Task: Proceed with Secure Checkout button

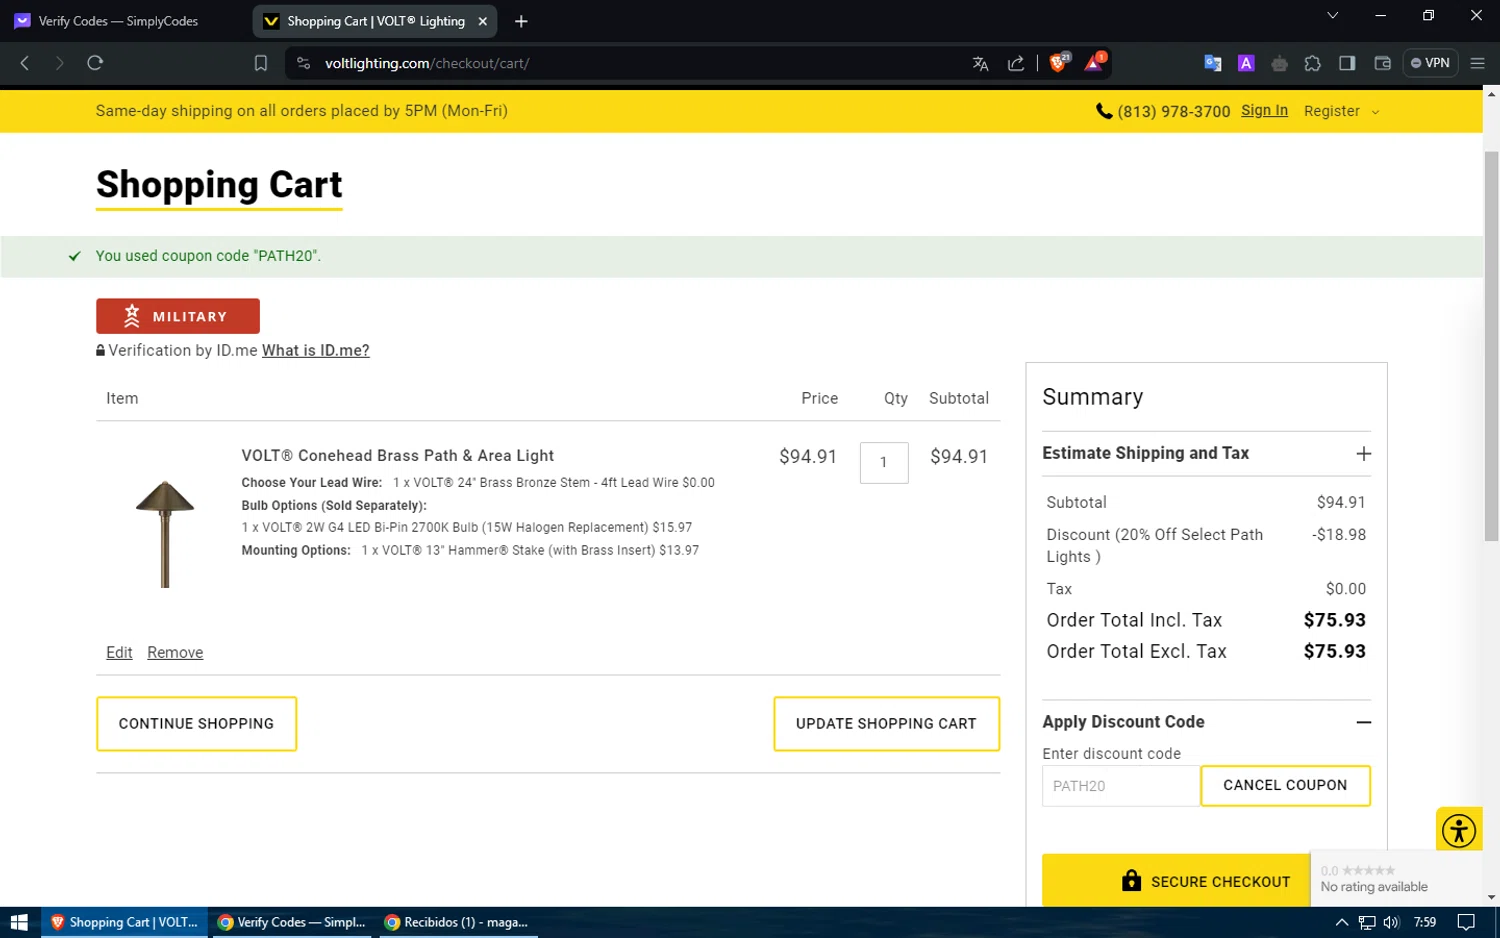Action: (1176, 881)
